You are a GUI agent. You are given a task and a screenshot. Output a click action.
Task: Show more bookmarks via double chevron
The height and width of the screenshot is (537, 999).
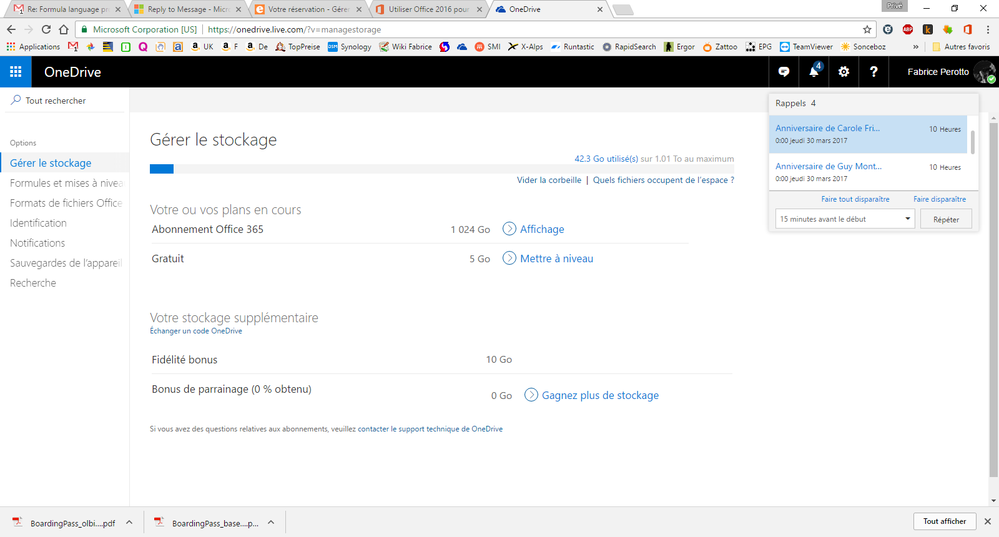916,47
